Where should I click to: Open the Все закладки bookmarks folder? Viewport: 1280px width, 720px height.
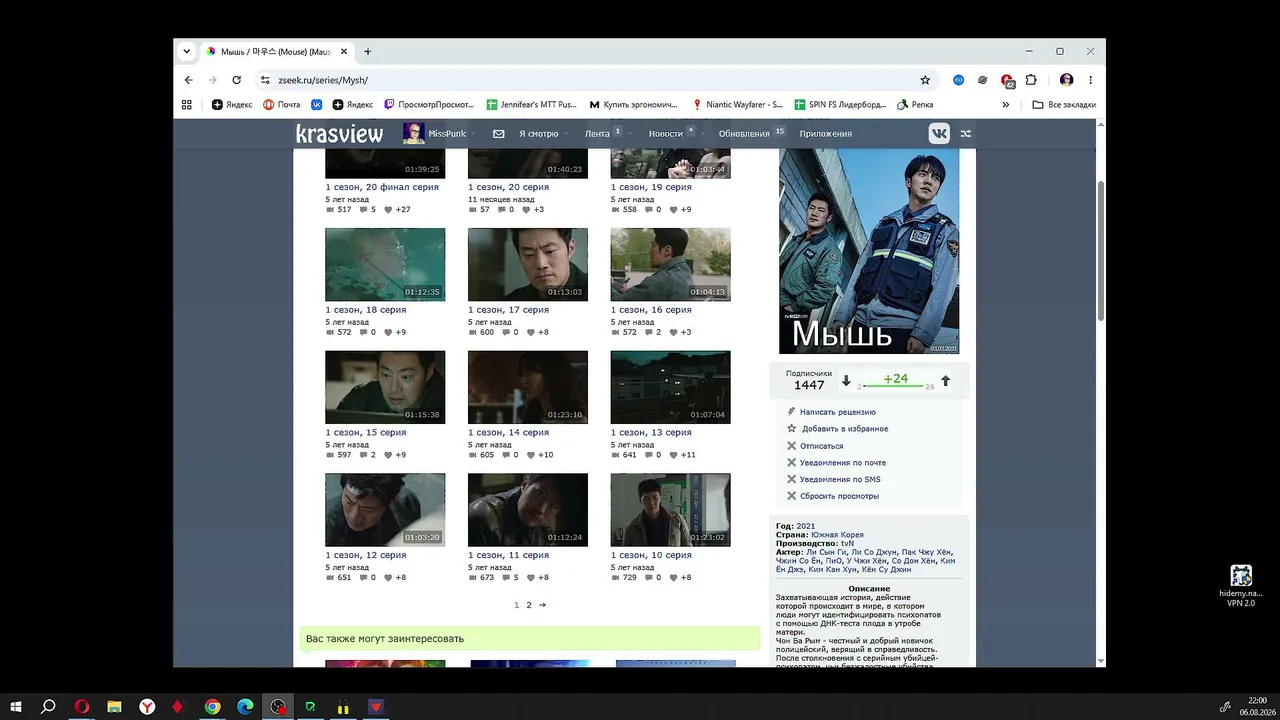(1064, 104)
